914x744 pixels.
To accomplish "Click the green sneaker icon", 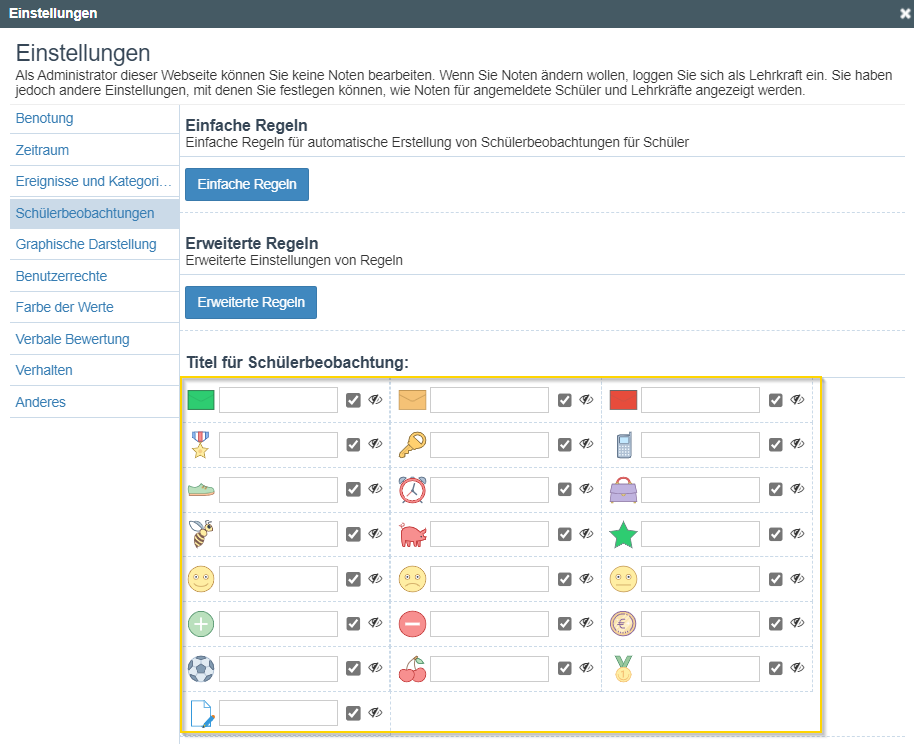I will 201,490.
